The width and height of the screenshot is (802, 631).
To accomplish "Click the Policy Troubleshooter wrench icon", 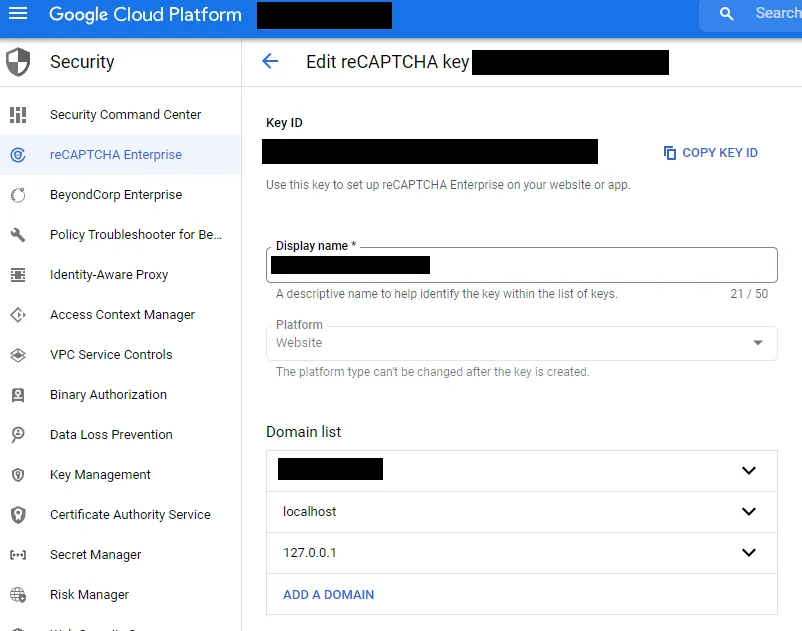I will [18, 235].
